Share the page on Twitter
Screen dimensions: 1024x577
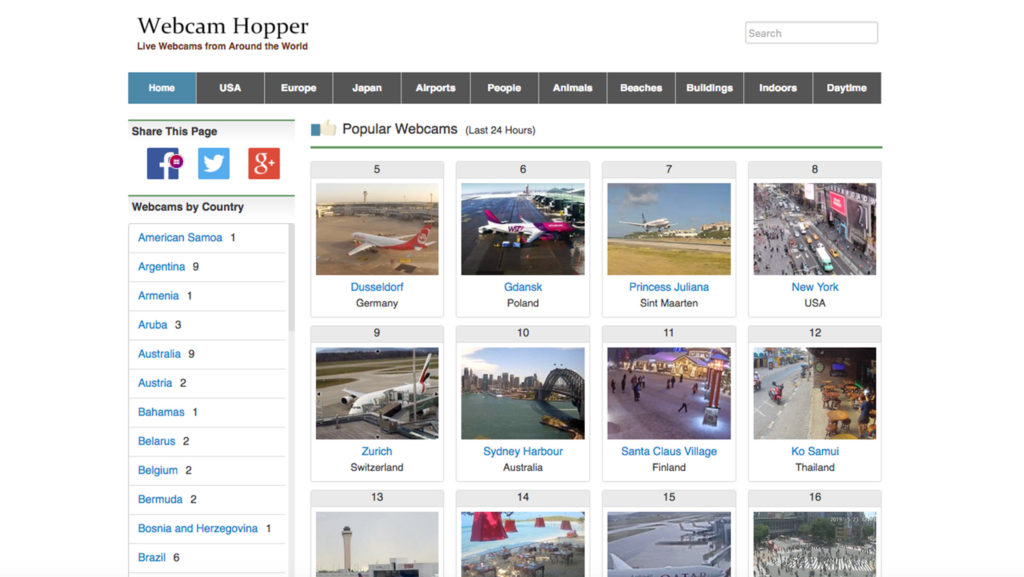tap(214, 163)
